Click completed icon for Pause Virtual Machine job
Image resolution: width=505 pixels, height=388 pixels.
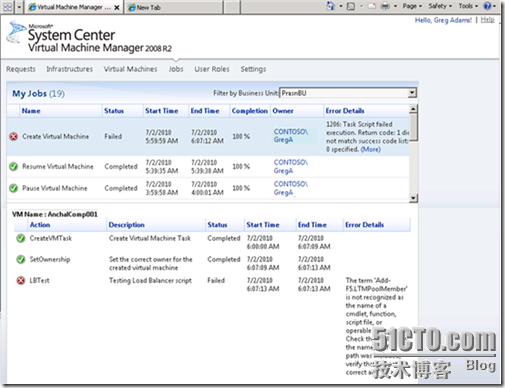[13, 188]
